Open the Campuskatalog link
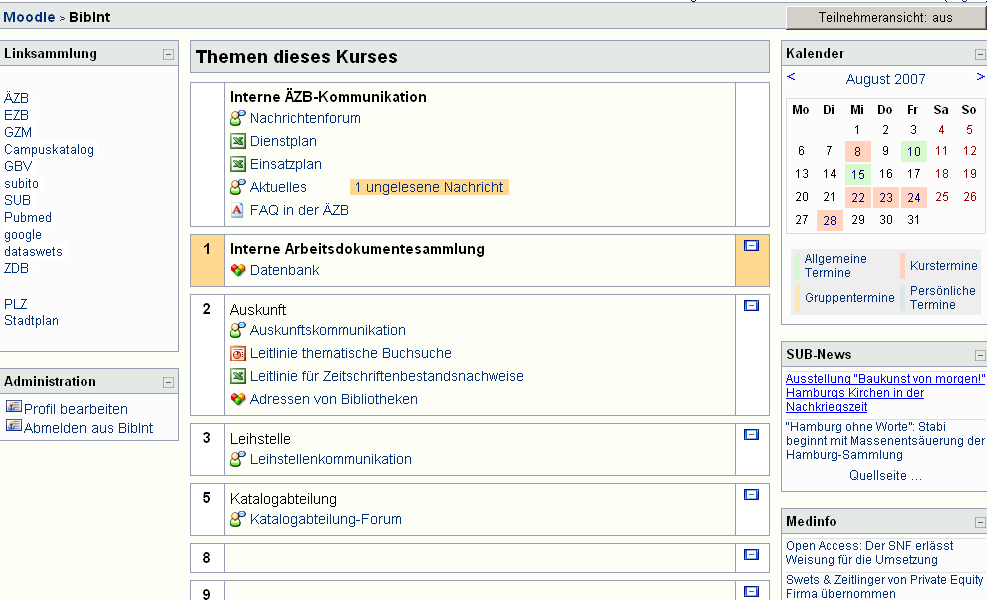 [x=49, y=150]
